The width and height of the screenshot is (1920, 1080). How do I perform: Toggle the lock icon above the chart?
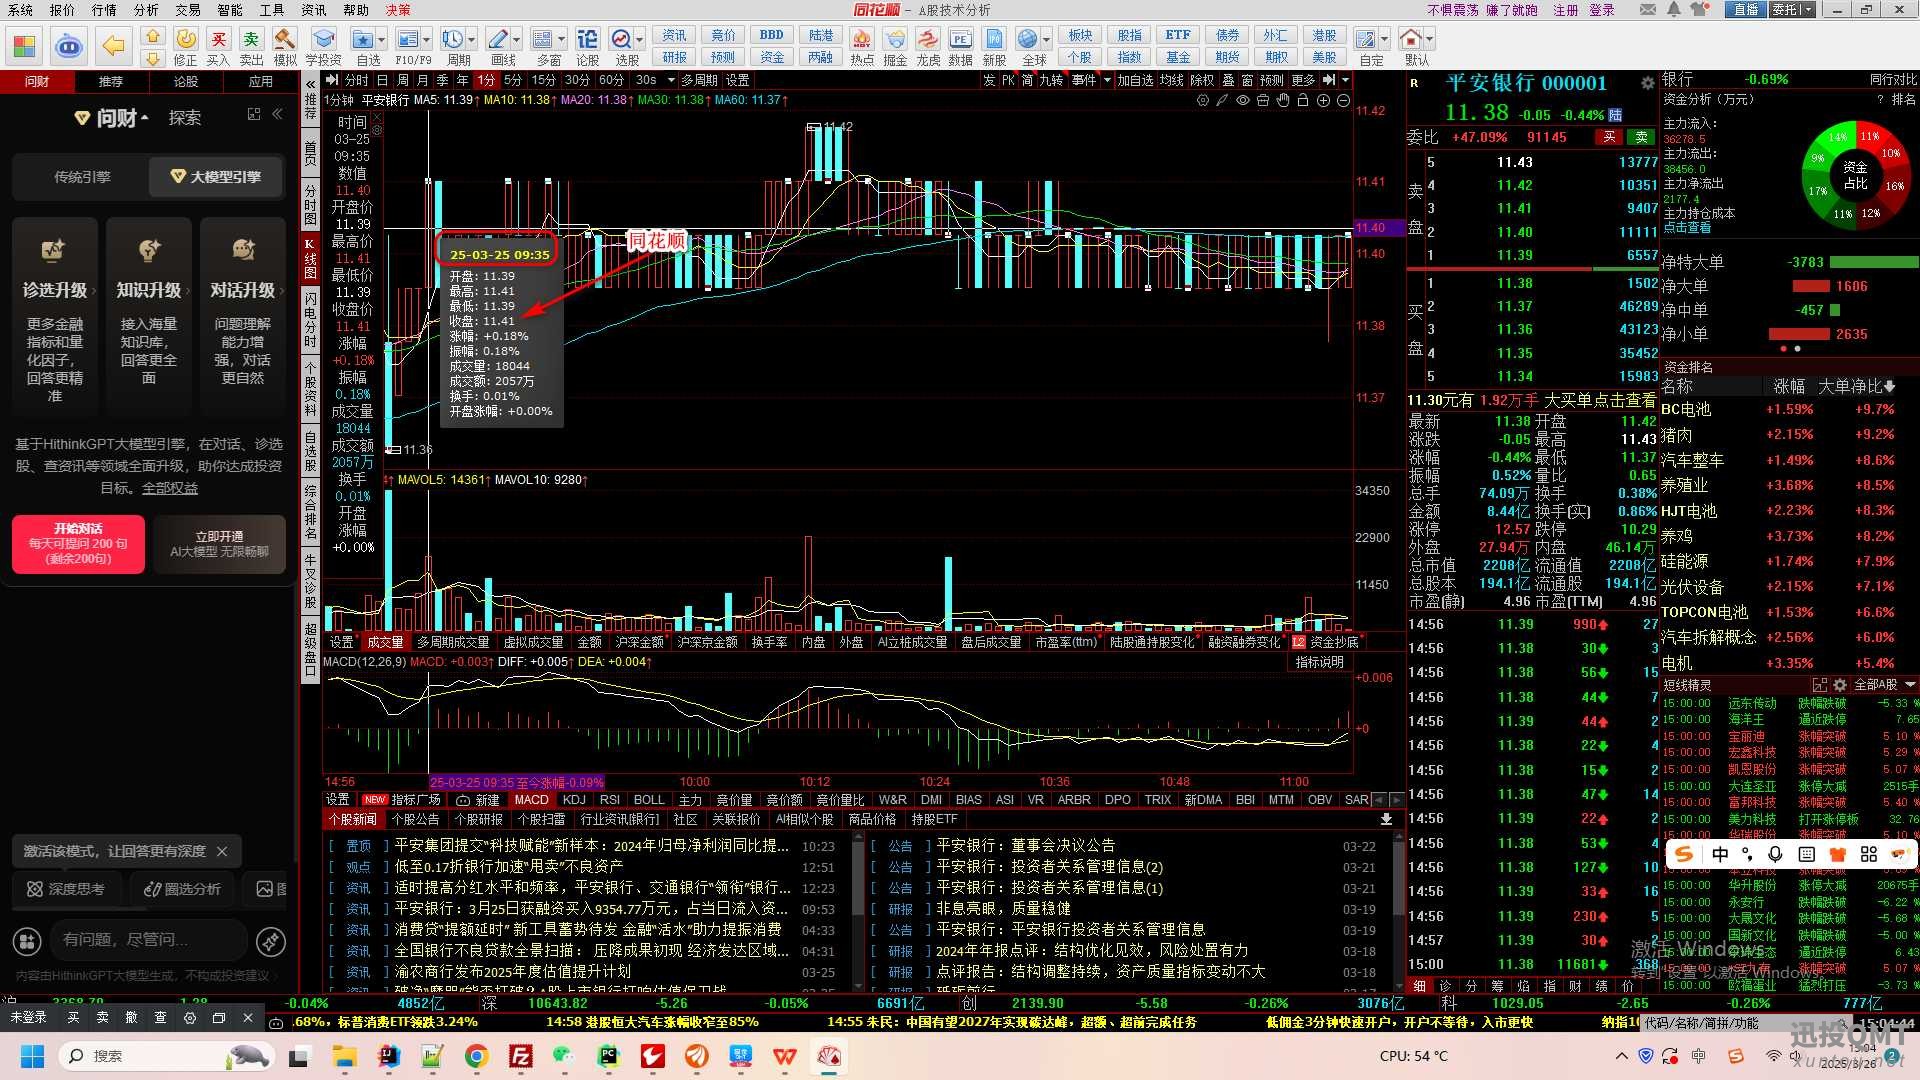tap(1303, 100)
